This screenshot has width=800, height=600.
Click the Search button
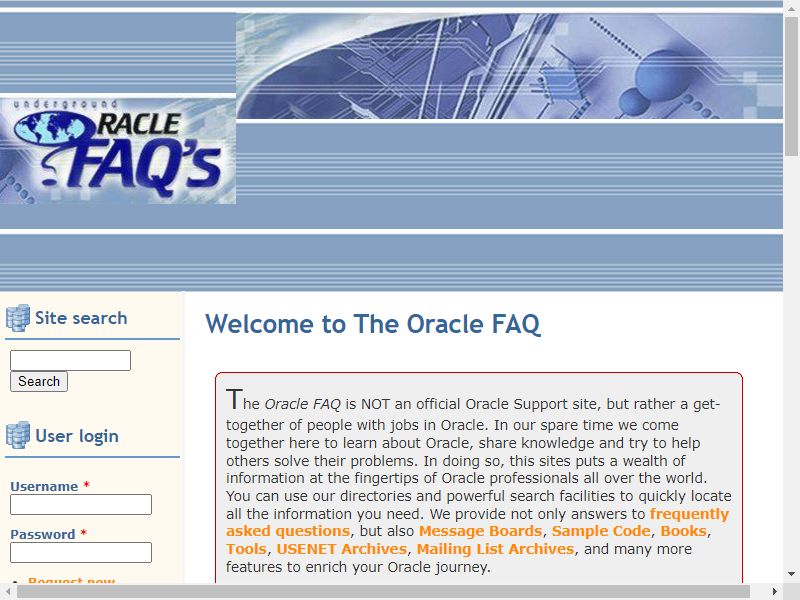pyautogui.click(x=39, y=382)
